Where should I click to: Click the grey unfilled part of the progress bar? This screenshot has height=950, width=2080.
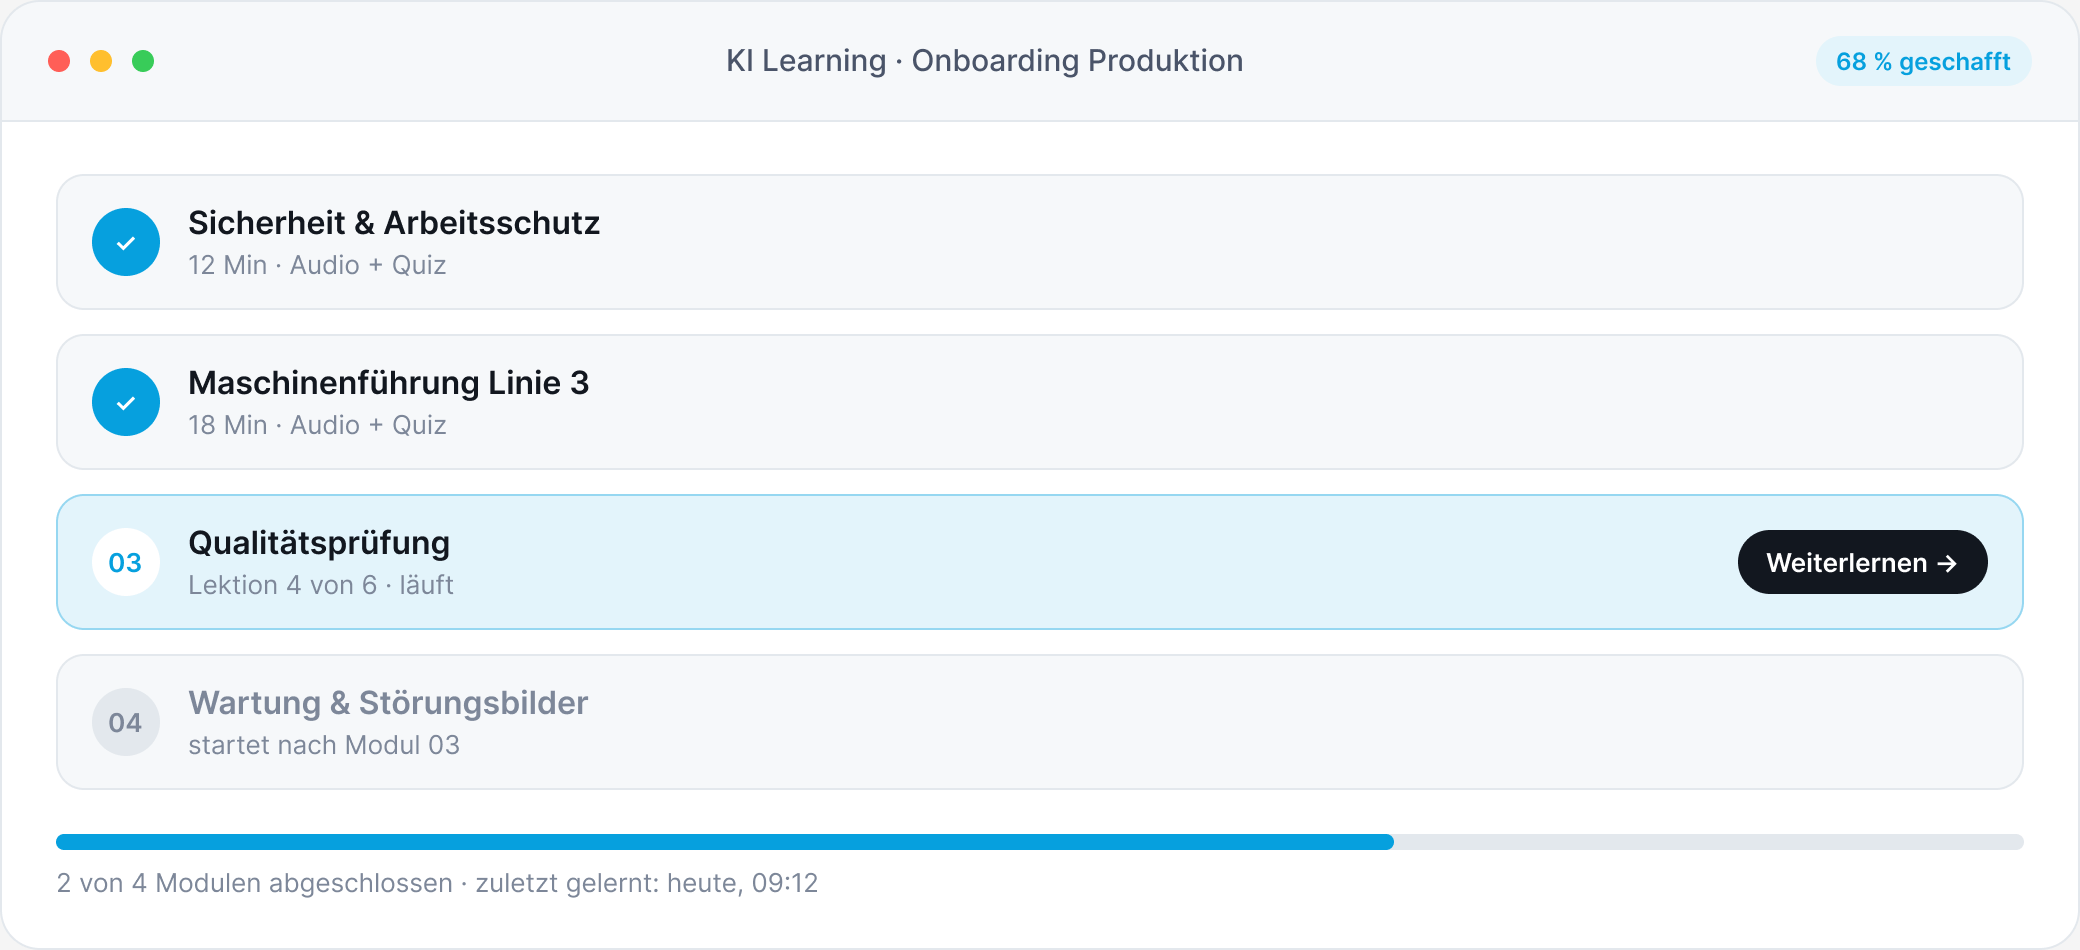1709,842
